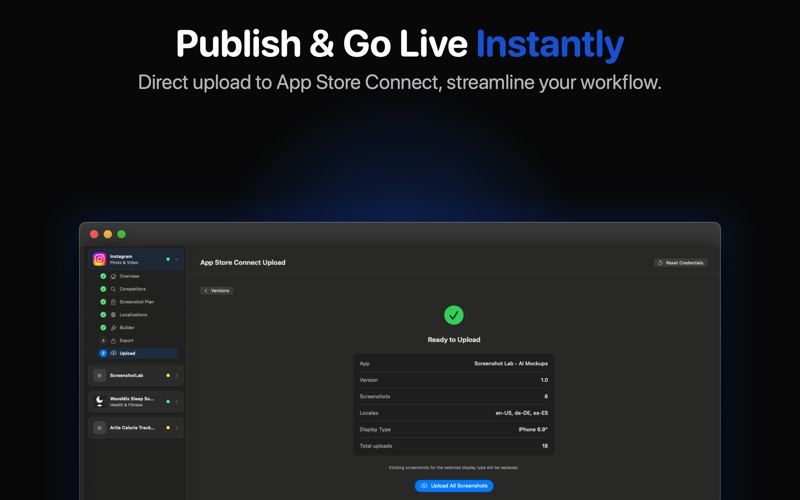This screenshot has width=800, height=500.
Task: Click WaveMix's green status dot
Action: click(168, 402)
